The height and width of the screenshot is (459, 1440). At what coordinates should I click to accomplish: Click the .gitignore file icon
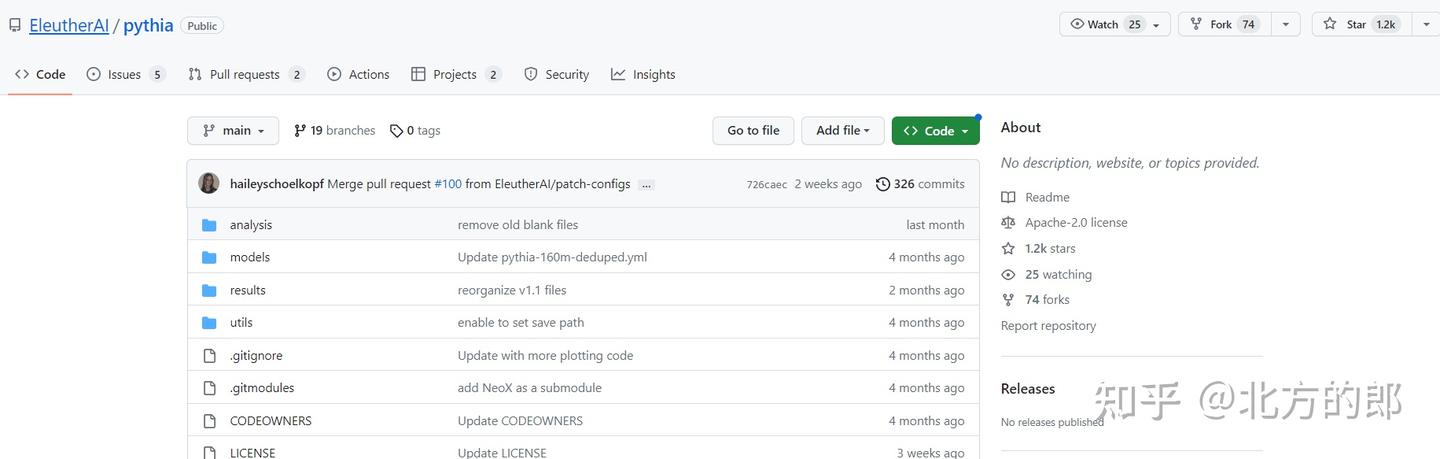(x=209, y=356)
